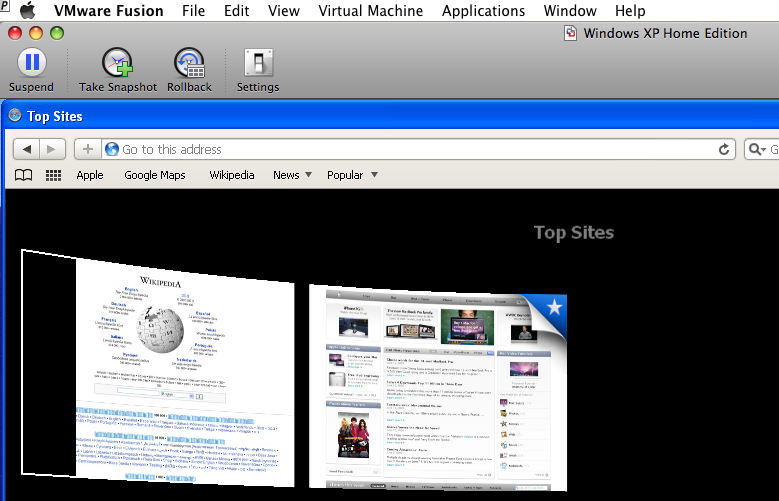The image size is (779, 501).
Task: Open the Apple menu
Action: [x=28, y=10]
